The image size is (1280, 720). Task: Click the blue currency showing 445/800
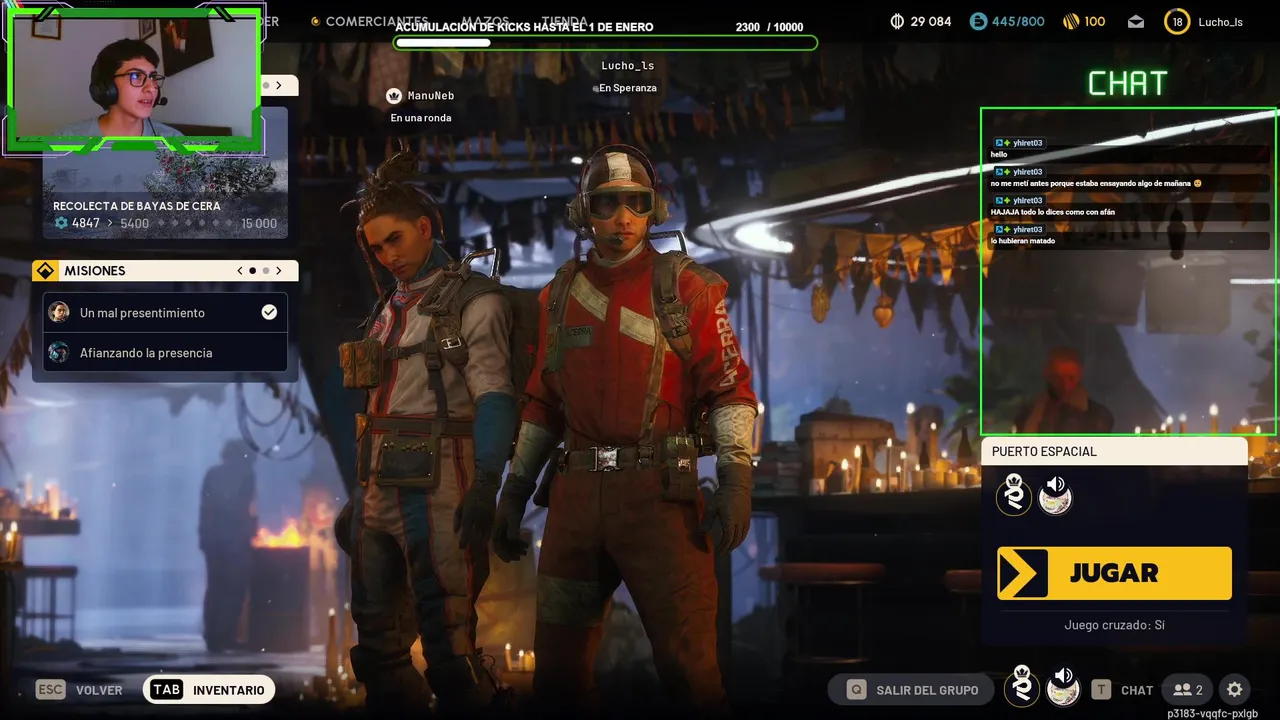click(x=1007, y=21)
